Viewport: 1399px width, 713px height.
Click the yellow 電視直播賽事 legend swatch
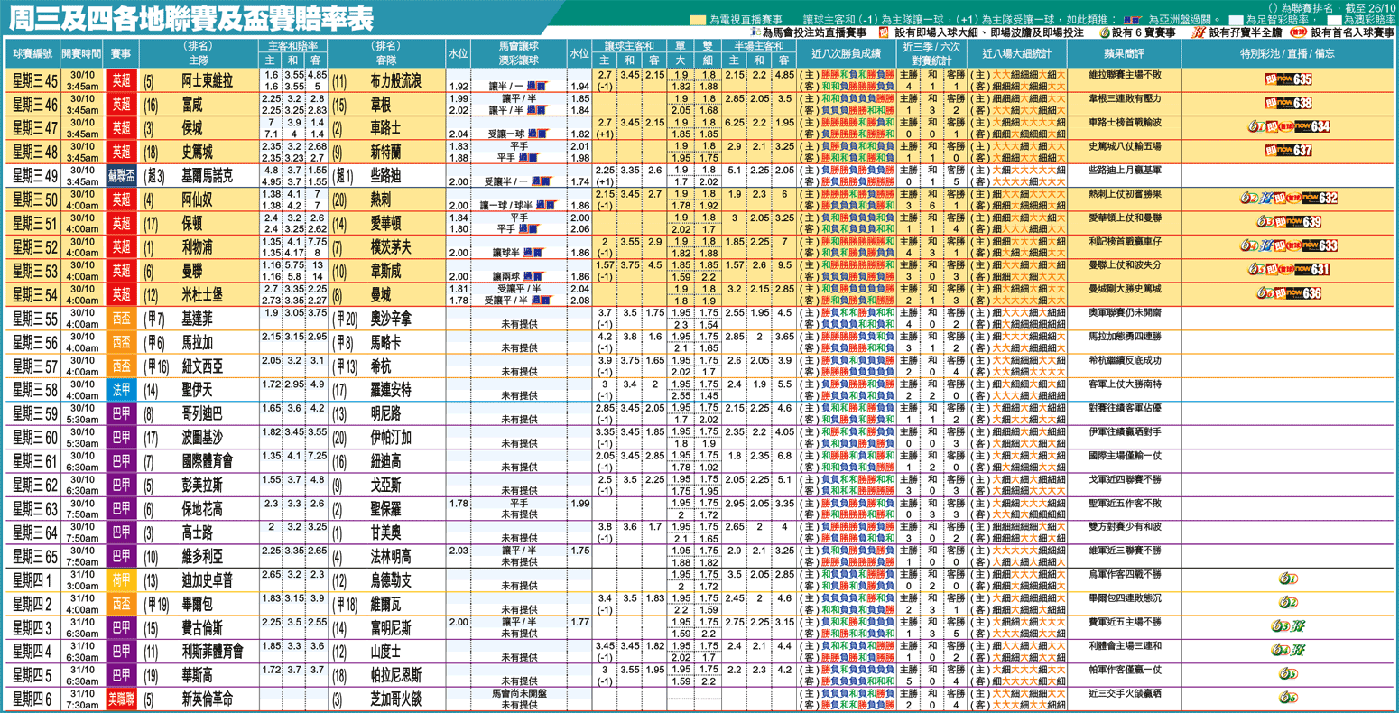coord(697,20)
